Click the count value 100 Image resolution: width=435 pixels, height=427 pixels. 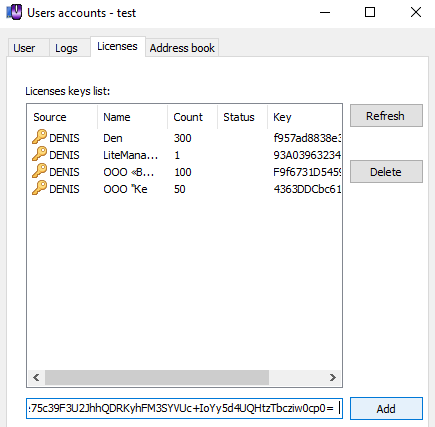click(183, 172)
